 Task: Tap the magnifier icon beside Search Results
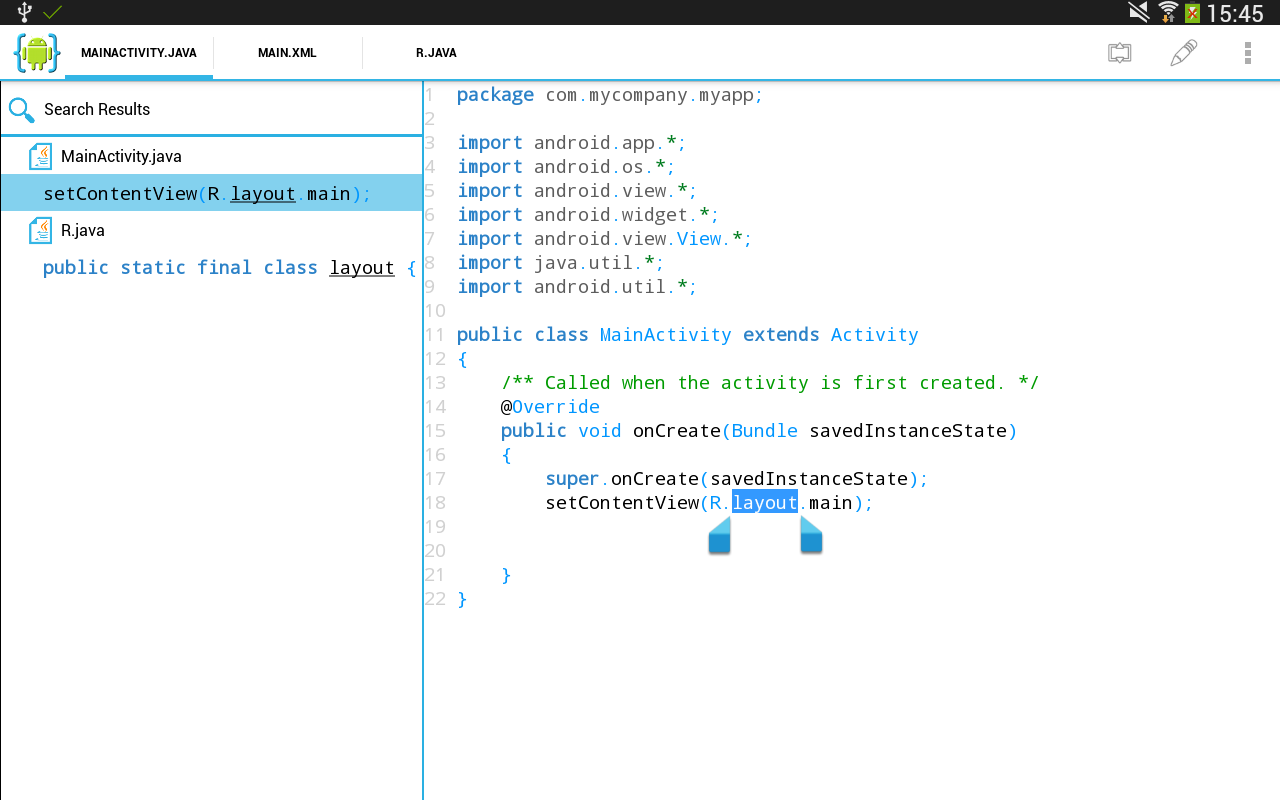(20, 109)
